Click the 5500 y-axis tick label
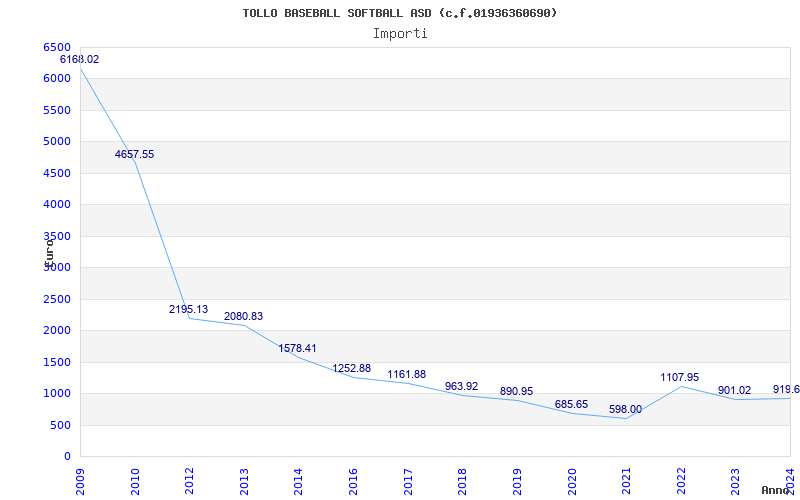Screen dimensions: 800x500 [57, 110]
